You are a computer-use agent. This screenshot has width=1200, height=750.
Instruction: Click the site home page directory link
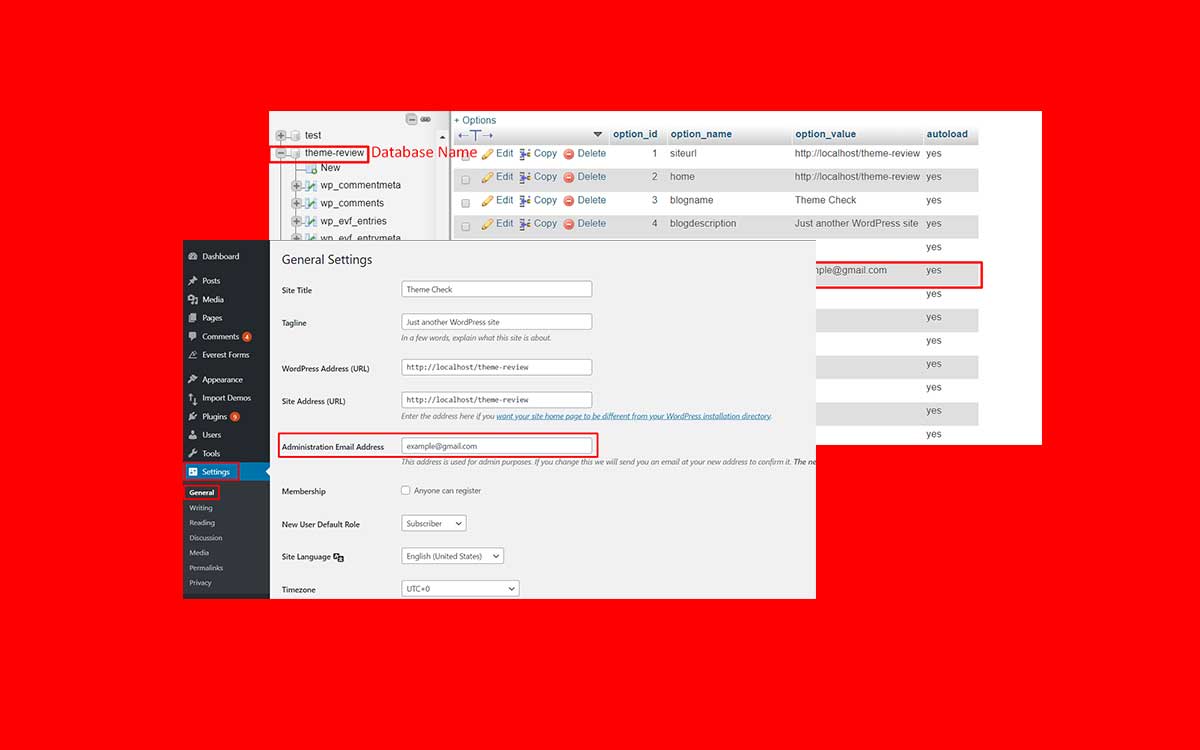[634, 416]
